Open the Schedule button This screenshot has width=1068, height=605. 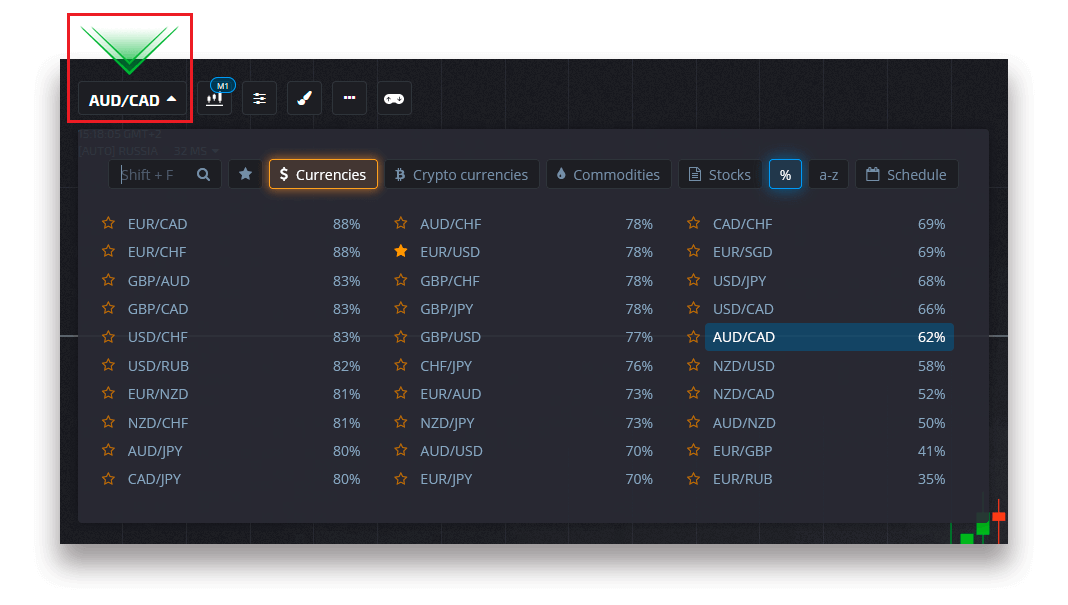907,174
